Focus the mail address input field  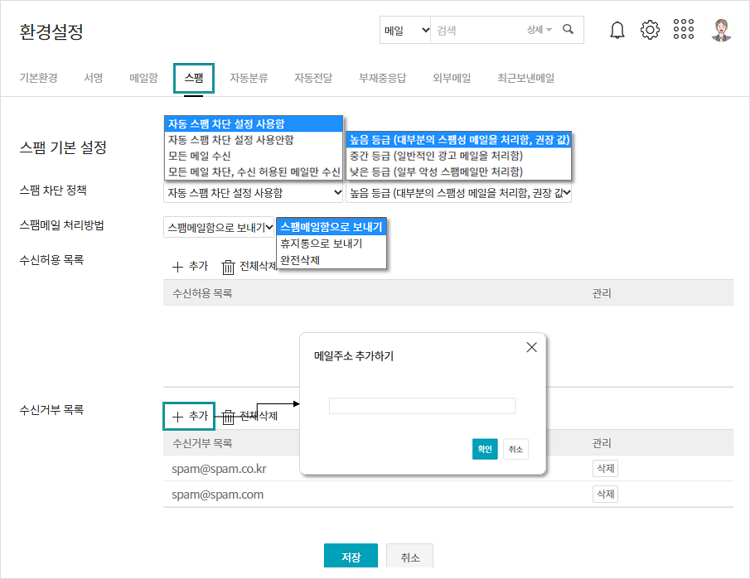pos(422,406)
